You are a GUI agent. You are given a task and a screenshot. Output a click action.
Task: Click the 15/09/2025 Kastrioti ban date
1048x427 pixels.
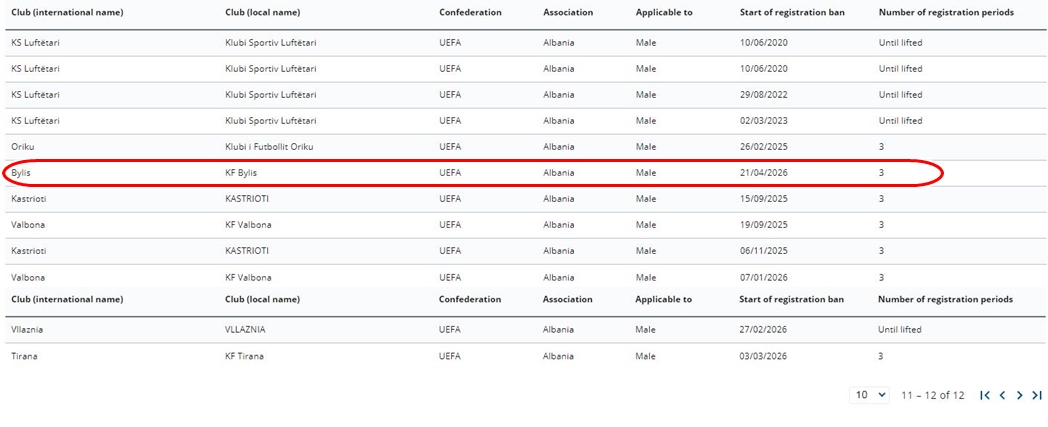[x=764, y=199]
